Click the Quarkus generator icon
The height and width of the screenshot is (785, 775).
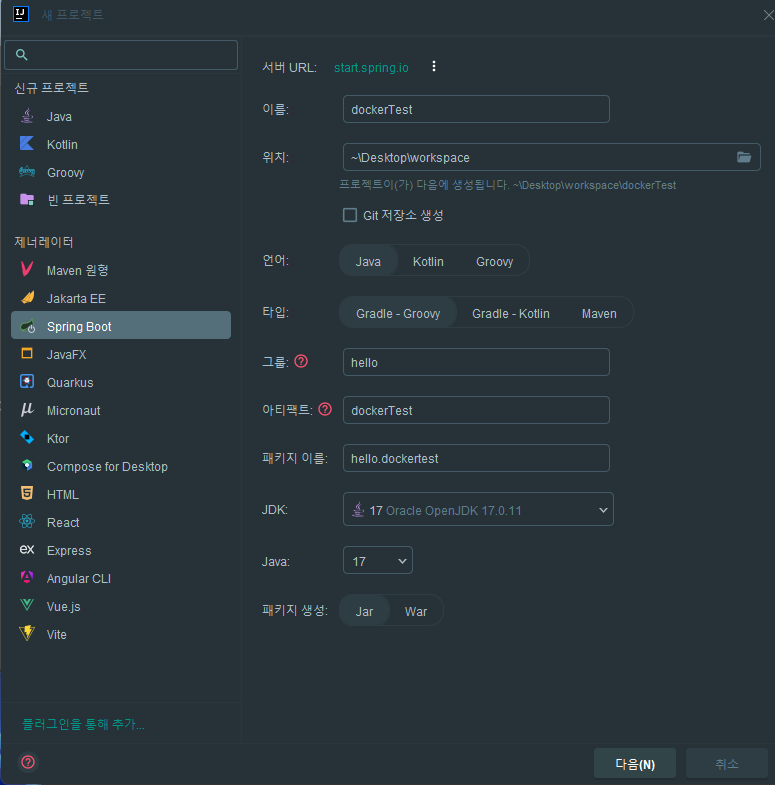coord(27,381)
